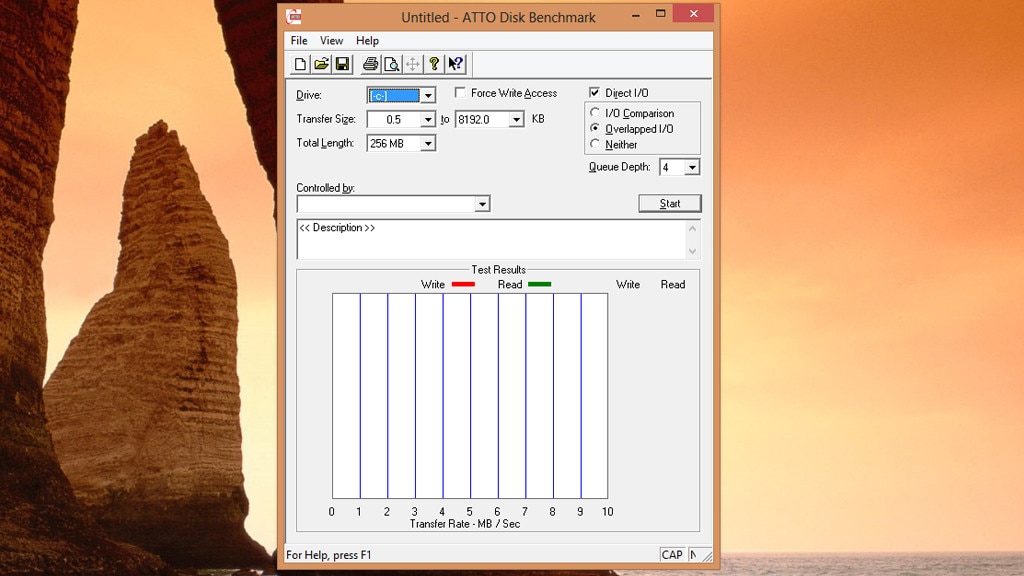Open Transfer Size maximum 8192.0 dropdown

pos(517,120)
